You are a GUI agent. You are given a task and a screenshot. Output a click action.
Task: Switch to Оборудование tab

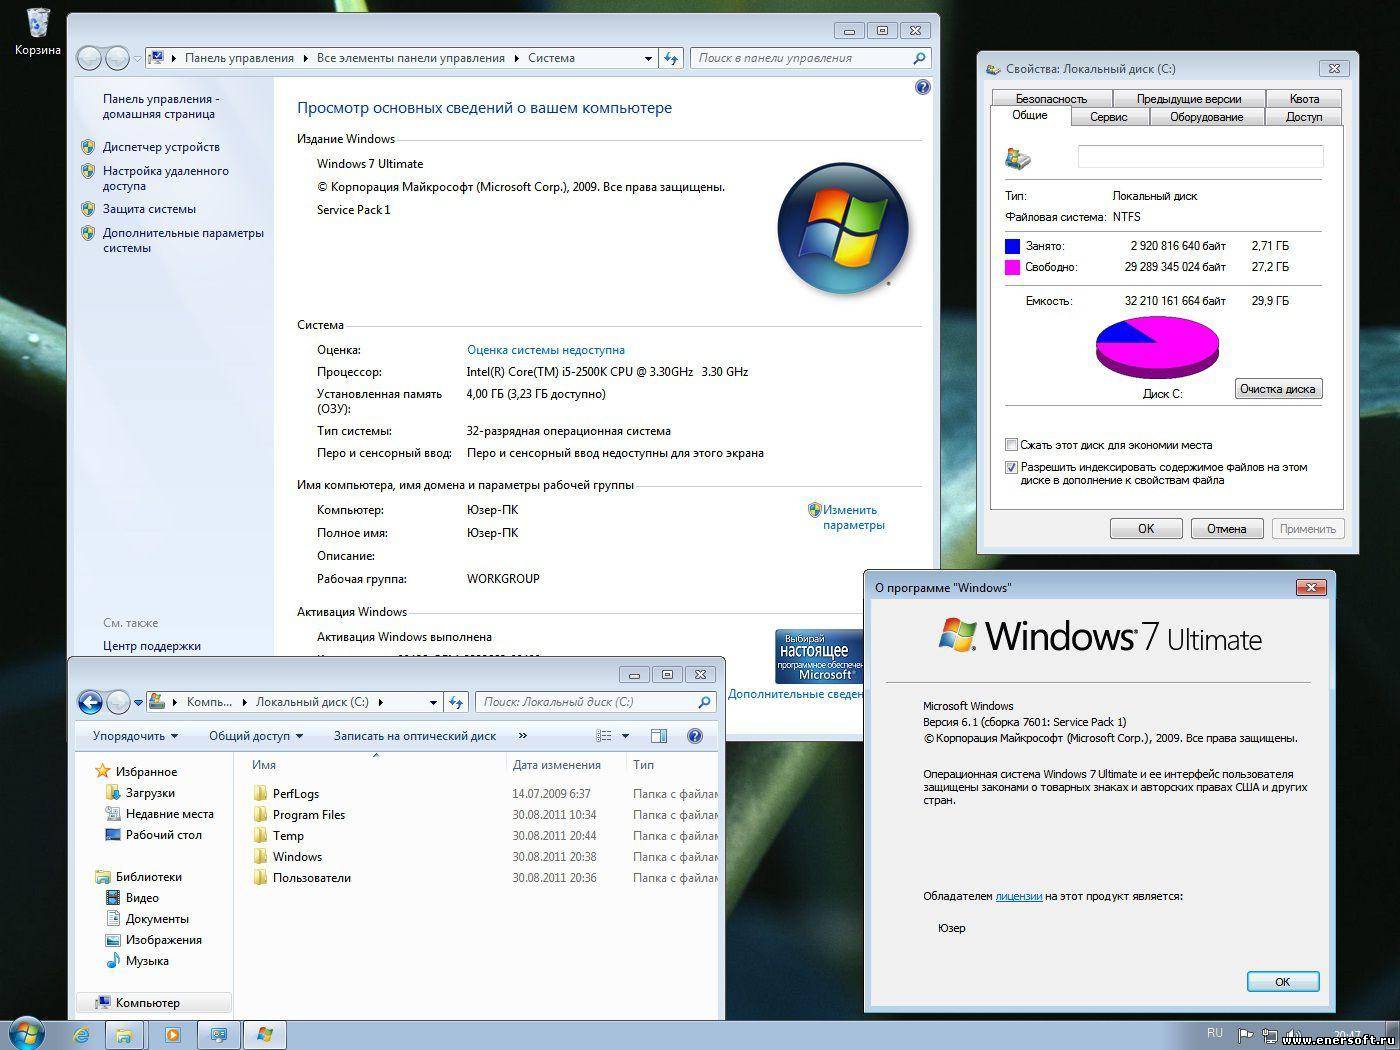point(1206,117)
